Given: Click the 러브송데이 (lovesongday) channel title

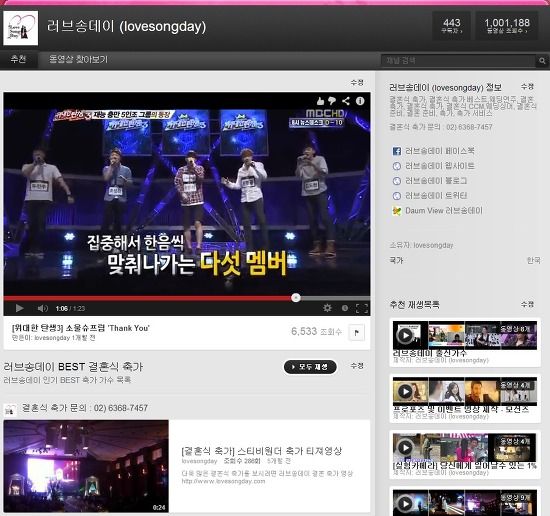Looking at the screenshot, I should pyautogui.click(x=126, y=27).
